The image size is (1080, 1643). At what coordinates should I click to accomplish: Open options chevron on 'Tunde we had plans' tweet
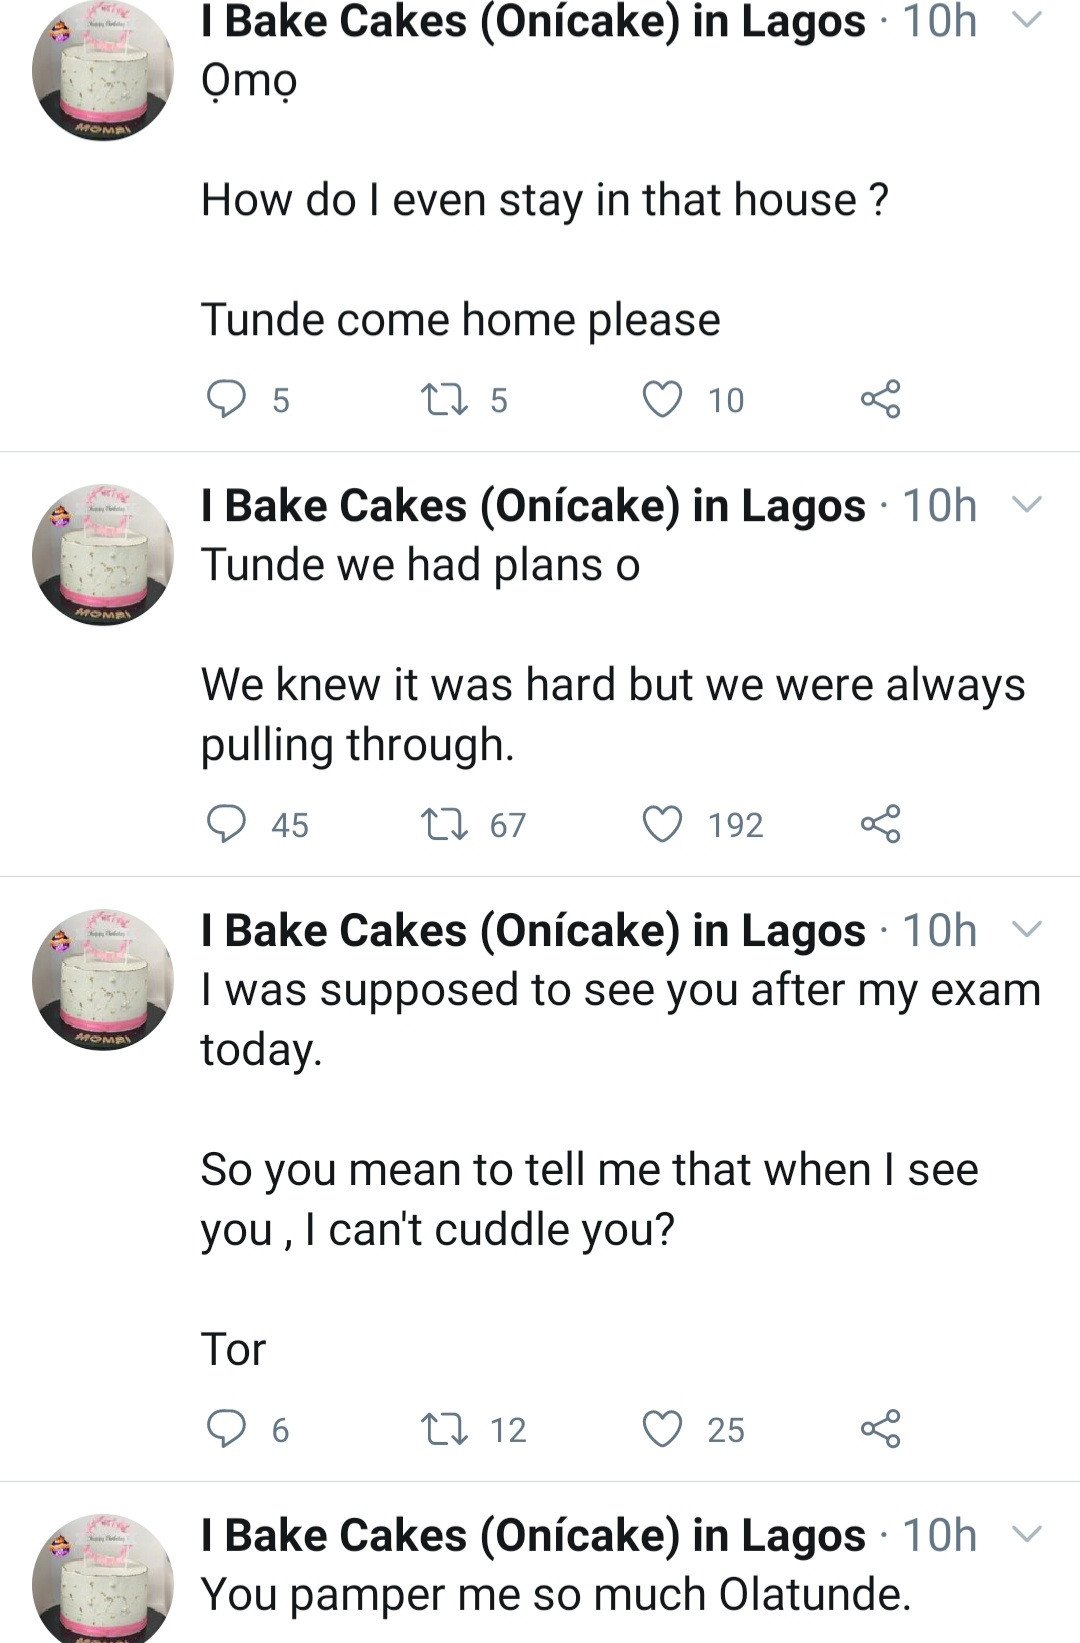1027,505
